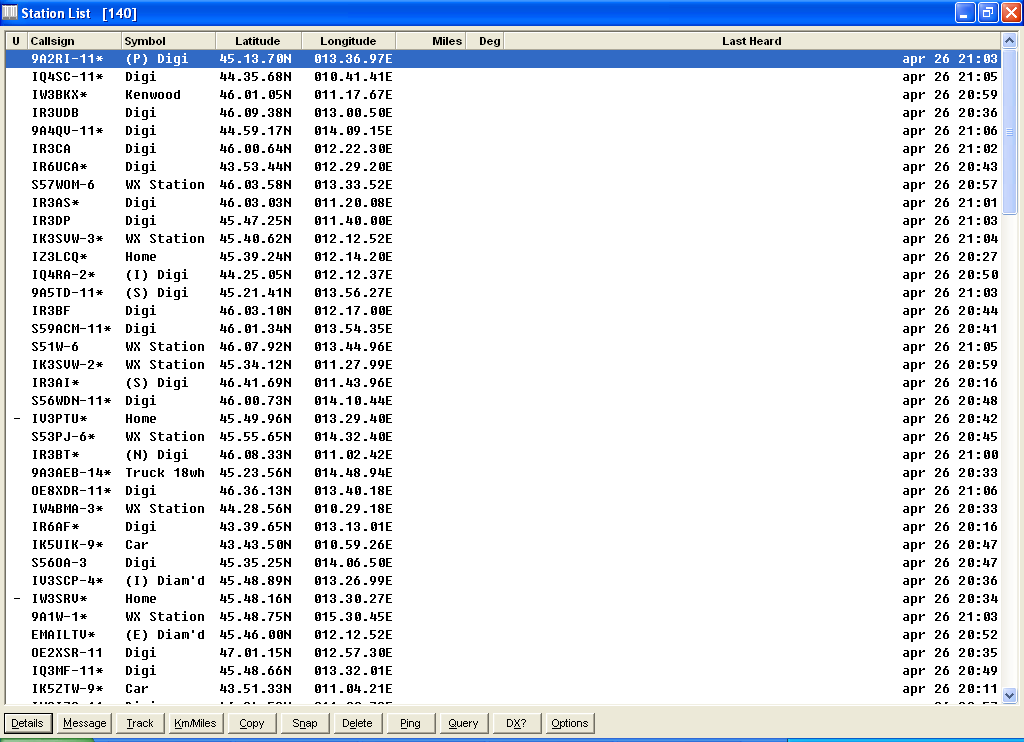Minimize the Station List window
Screen dimensions: 1024x742
[965, 13]
